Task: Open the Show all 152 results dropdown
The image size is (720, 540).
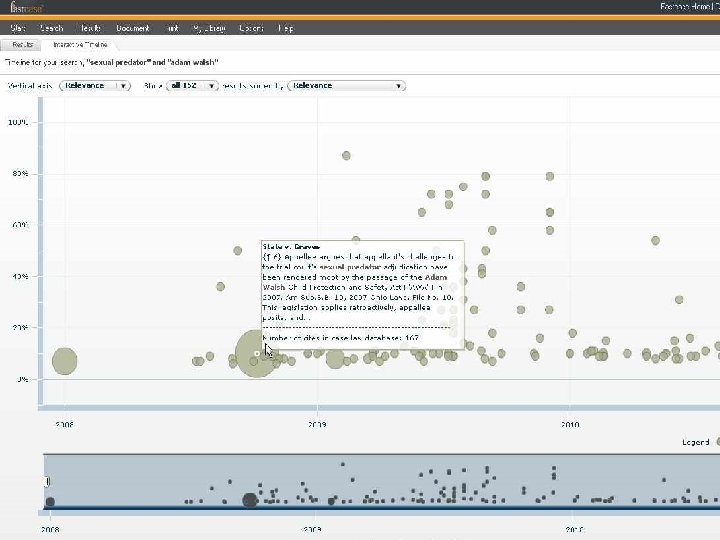Action: tap(192, 86)
